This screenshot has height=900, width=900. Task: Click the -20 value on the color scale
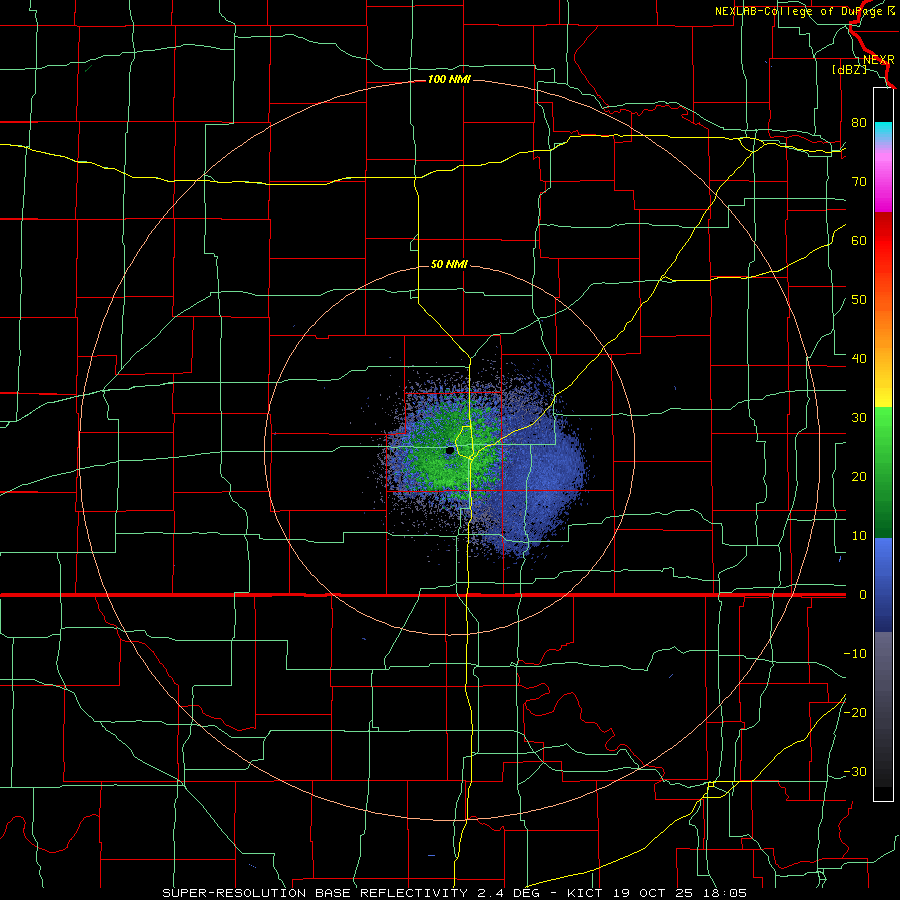(x=855, y=712)
